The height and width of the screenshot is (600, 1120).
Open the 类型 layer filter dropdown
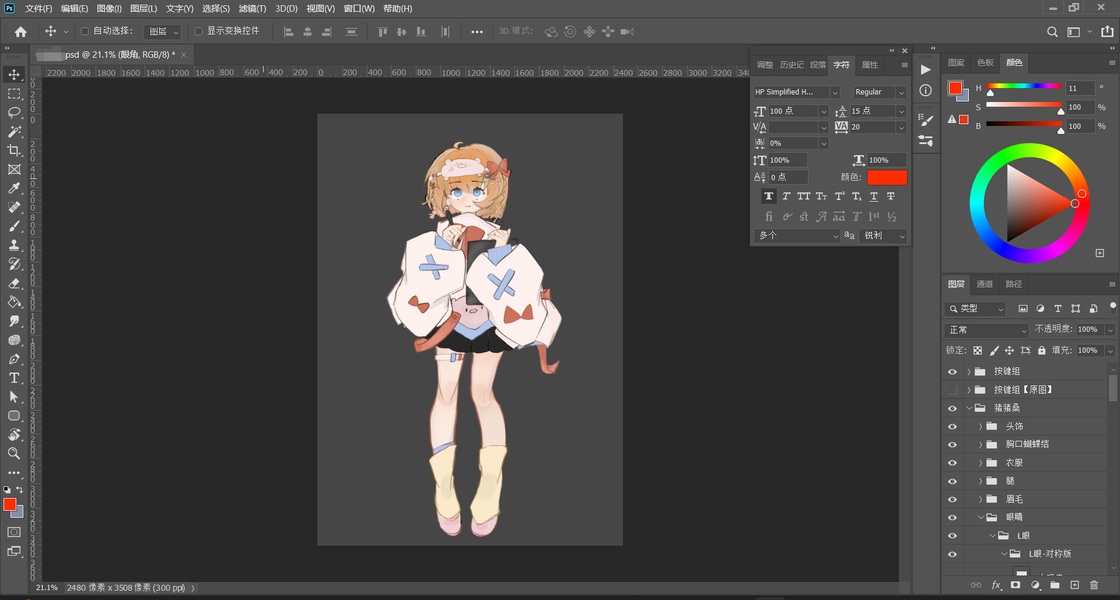tap(975, 309)
